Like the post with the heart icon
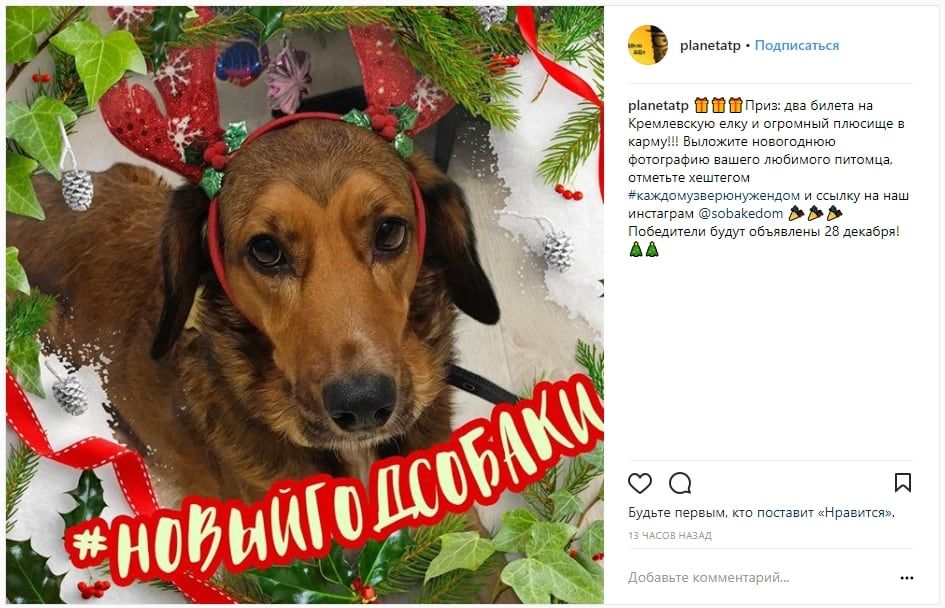The image size is (945, 608). click(x=639, y=483)
